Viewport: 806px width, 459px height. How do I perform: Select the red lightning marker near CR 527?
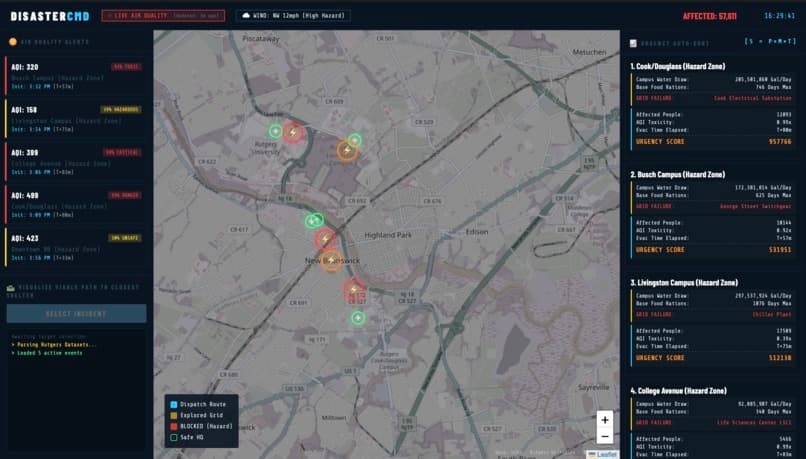(x=354, y=290)
